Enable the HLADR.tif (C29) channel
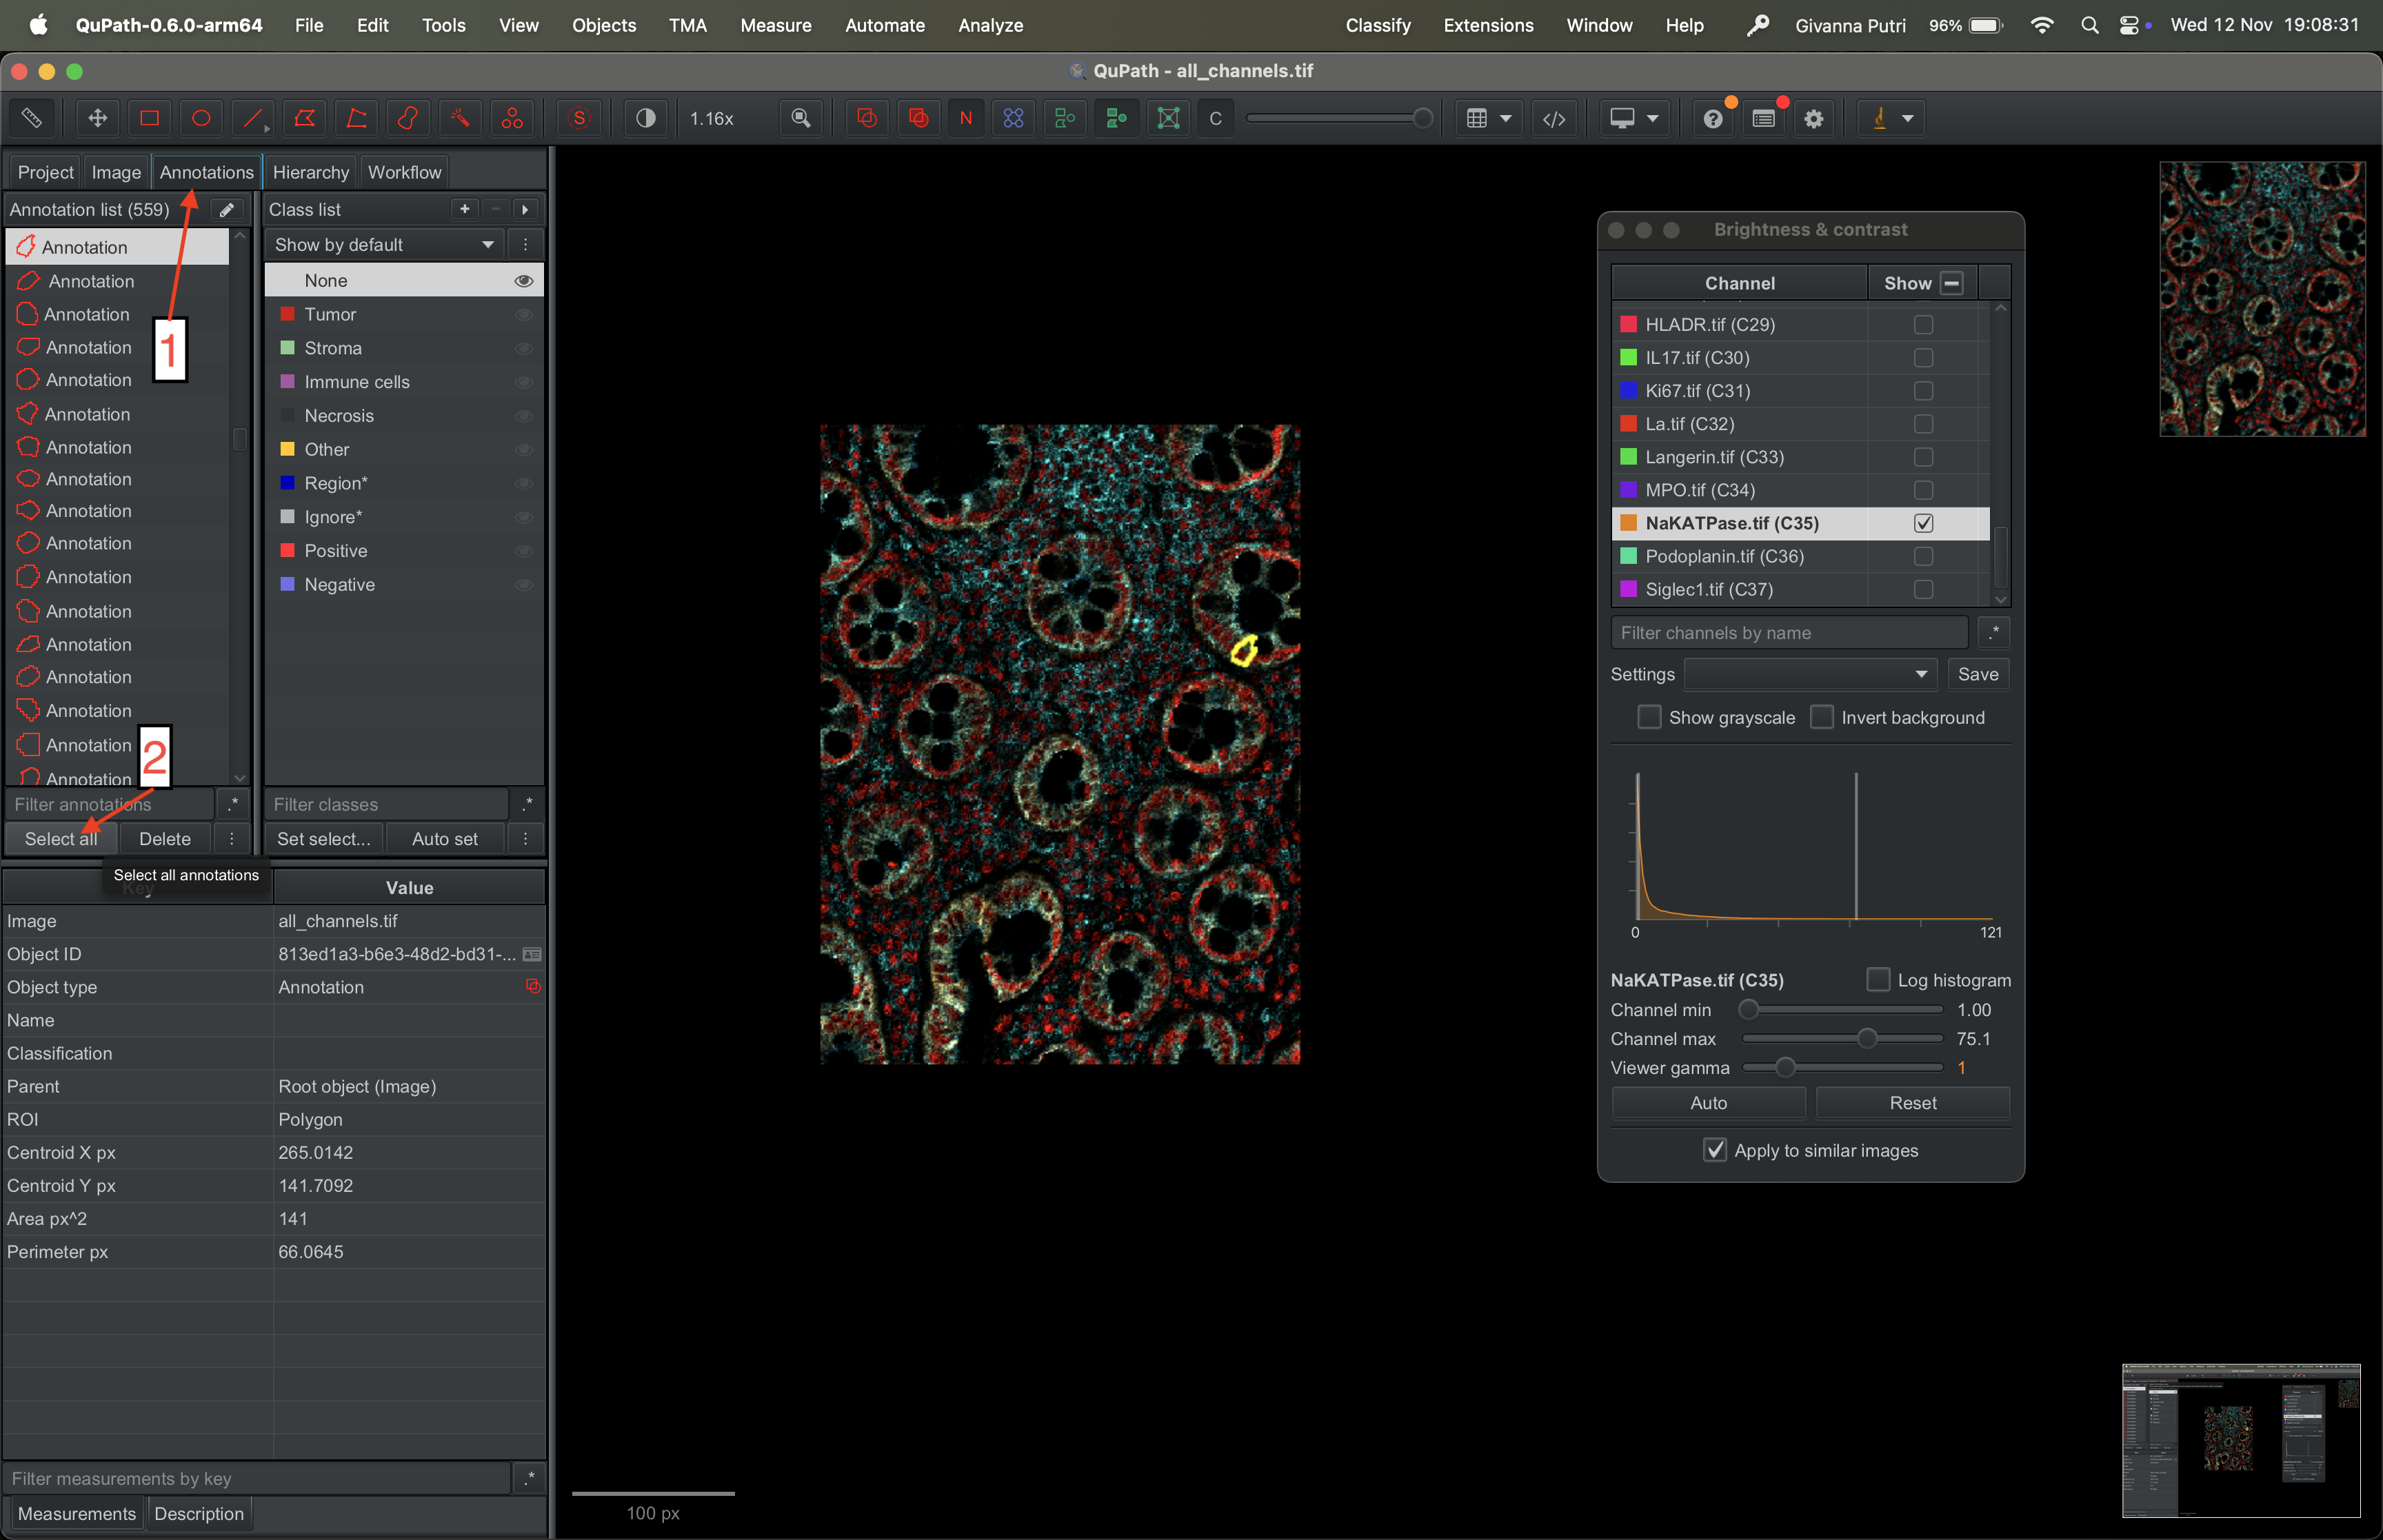The height and width of the screenshot is (1540, 2383). click(x=1922, y=324)
